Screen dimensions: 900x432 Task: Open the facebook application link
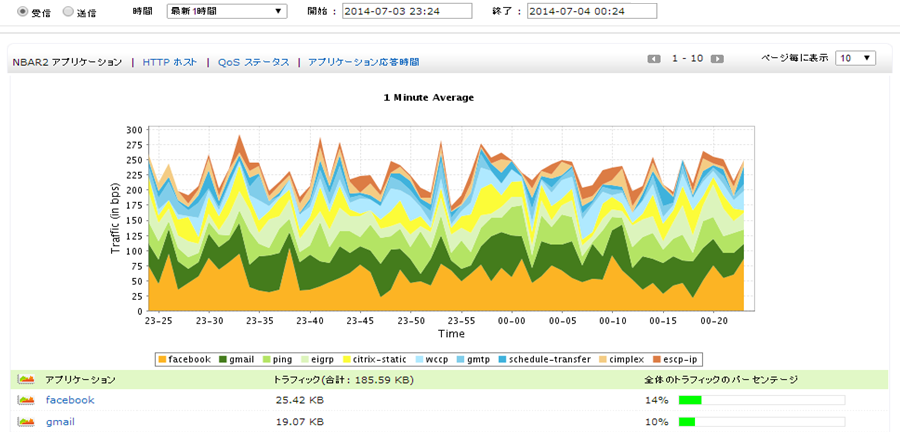(x=70, y=400)
